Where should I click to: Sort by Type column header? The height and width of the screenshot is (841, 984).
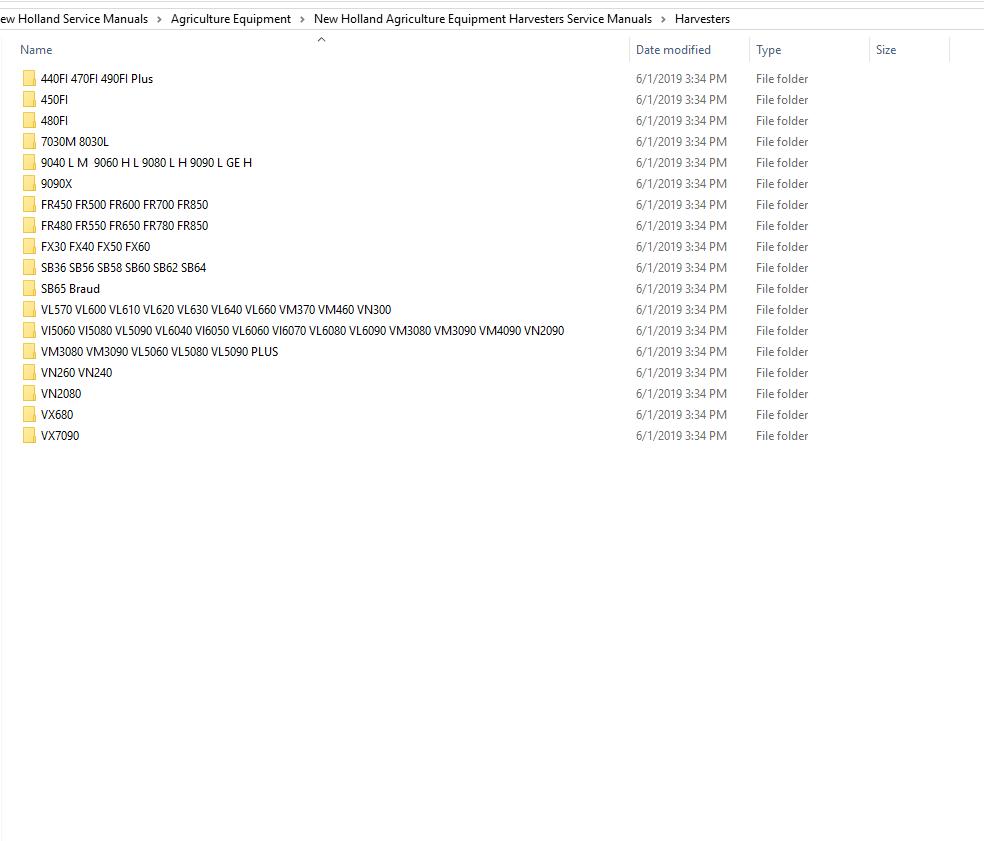point(768,50)
